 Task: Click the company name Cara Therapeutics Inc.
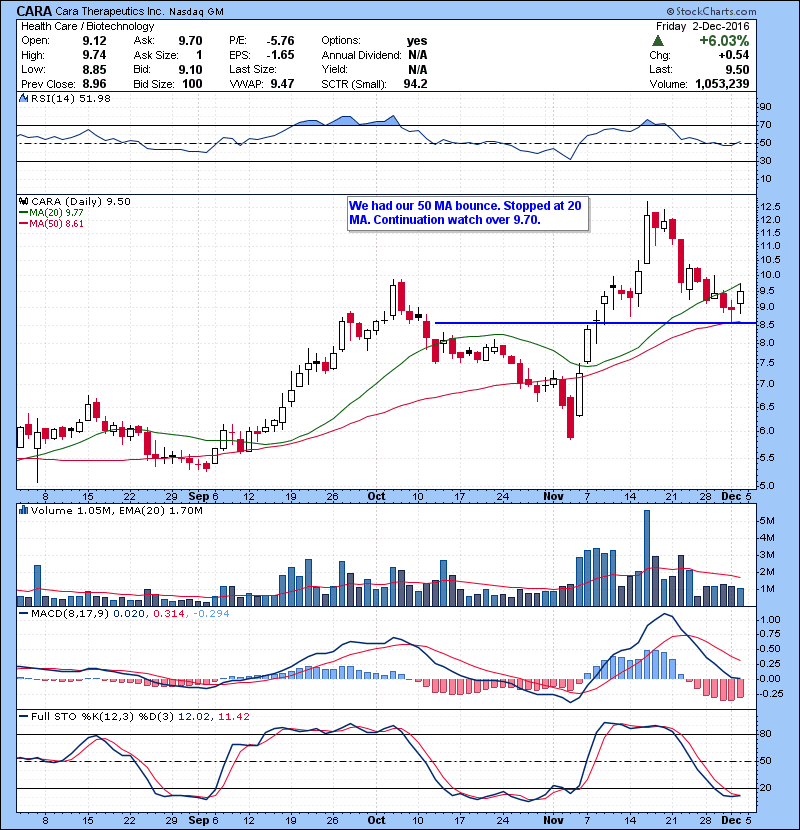(110, 11)
